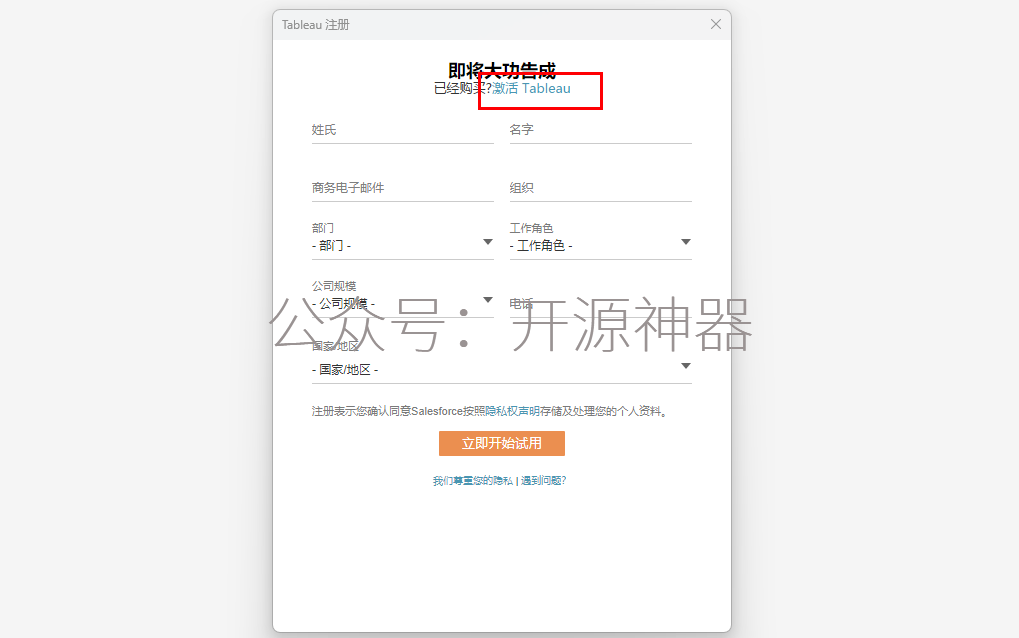1019x638 pixels.
Task: Open the 公司规模 dropdown
Action: click(x=403, y=303)
